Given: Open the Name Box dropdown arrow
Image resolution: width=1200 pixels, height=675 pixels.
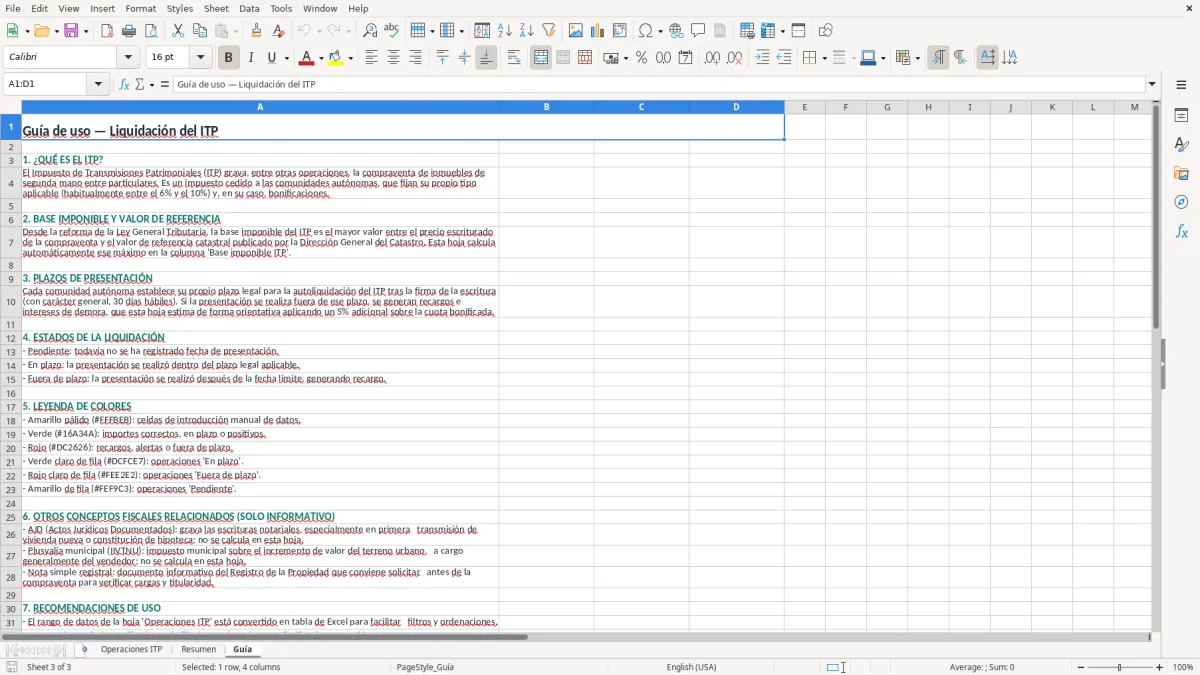Looking at the screenshot, I should [x=99, y=85].
